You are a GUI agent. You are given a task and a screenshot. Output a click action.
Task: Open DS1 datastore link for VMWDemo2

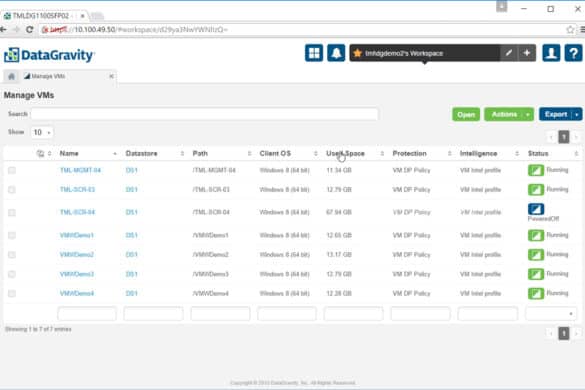click(132, 255)
